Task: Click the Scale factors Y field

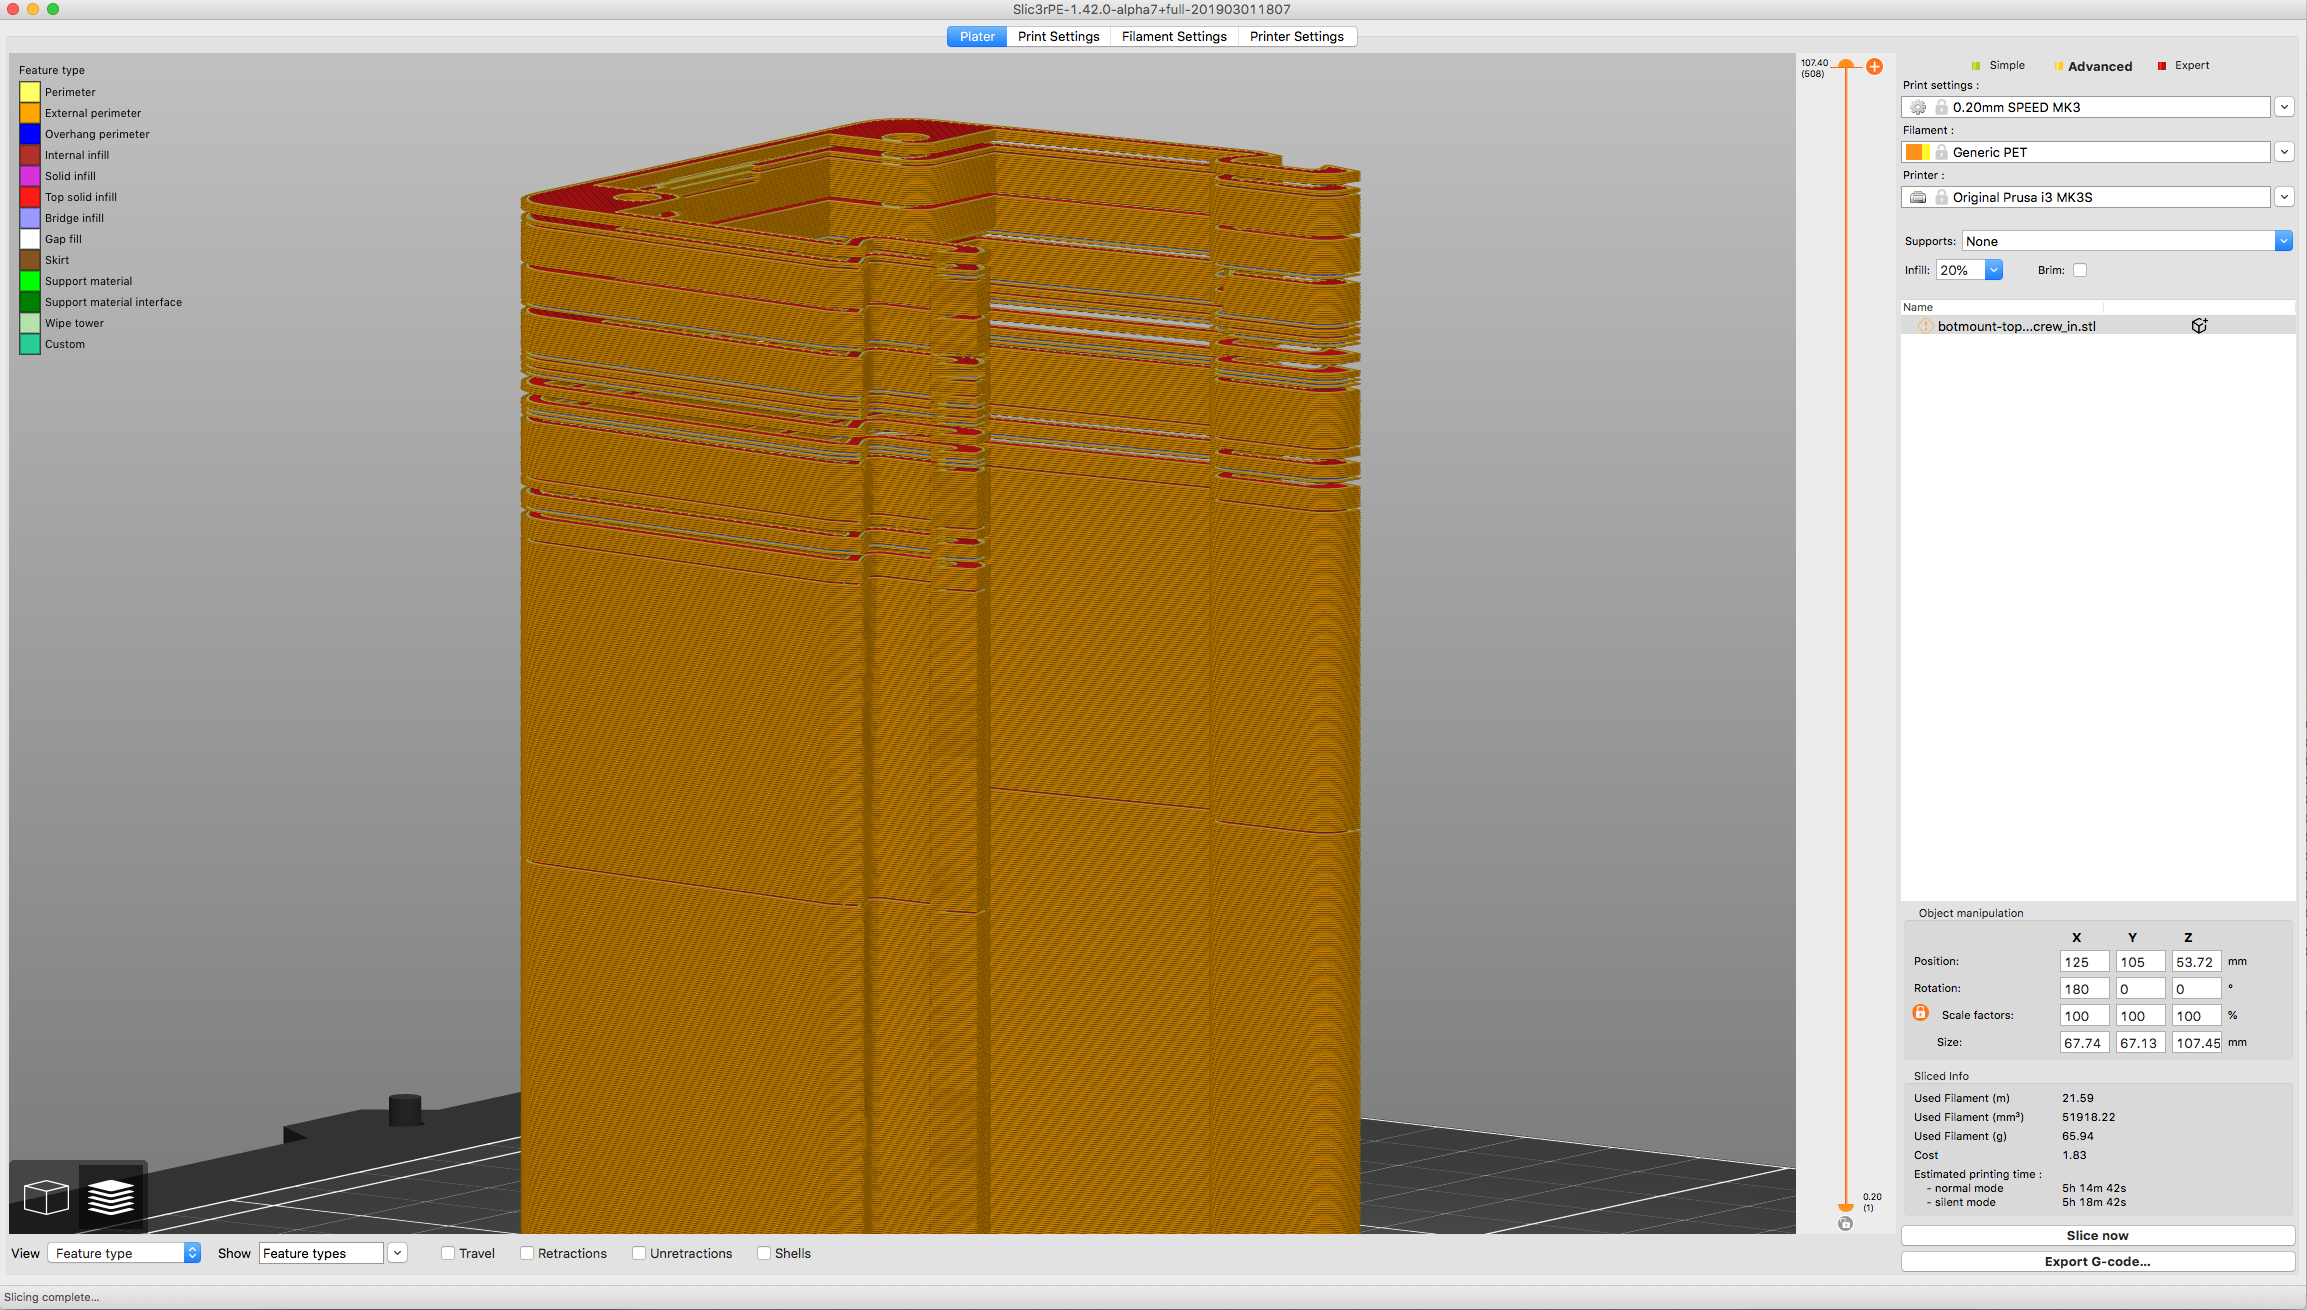Action: pos(2140,1016)
